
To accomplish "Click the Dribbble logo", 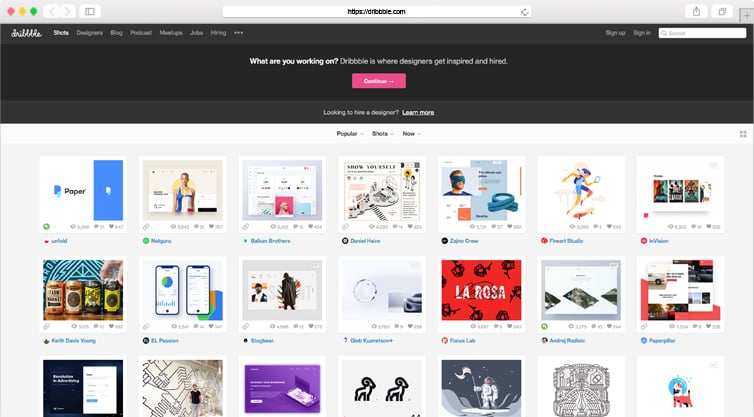I will pos(27,33).
